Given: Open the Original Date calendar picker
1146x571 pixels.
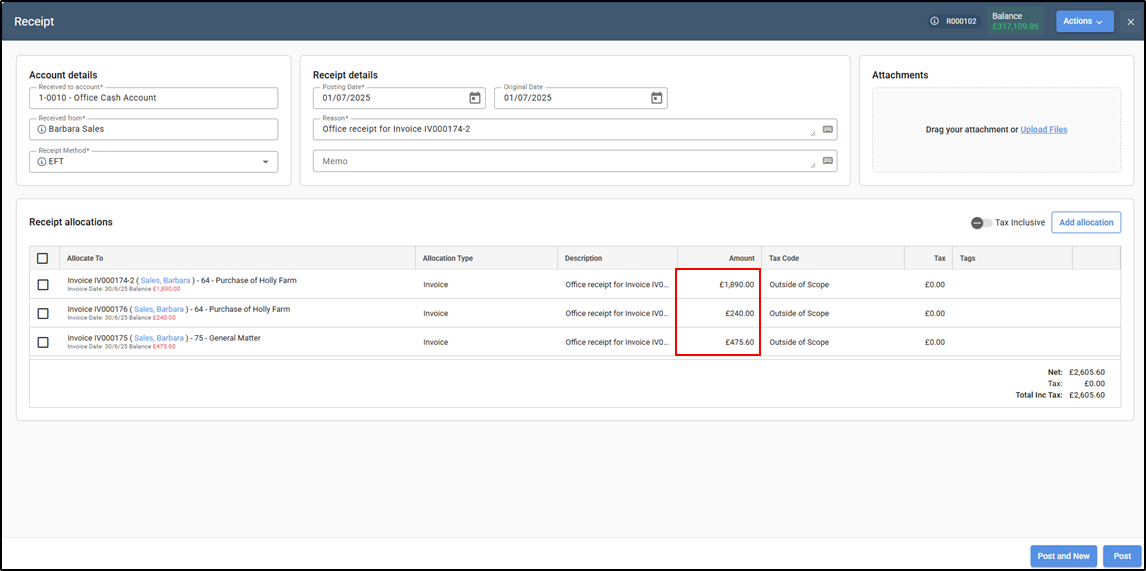Looking at the screenshot, I should pos(656,98).
